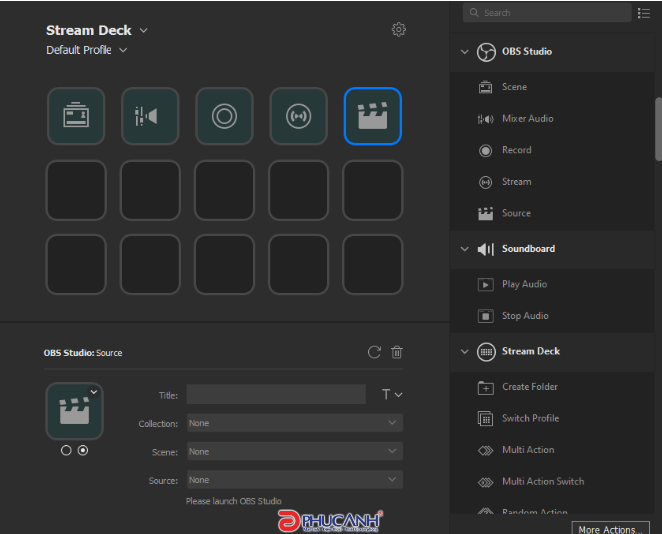662x534 pixels.
Task: Choose the Create Folder action label
Action: (x=529, y=387)
